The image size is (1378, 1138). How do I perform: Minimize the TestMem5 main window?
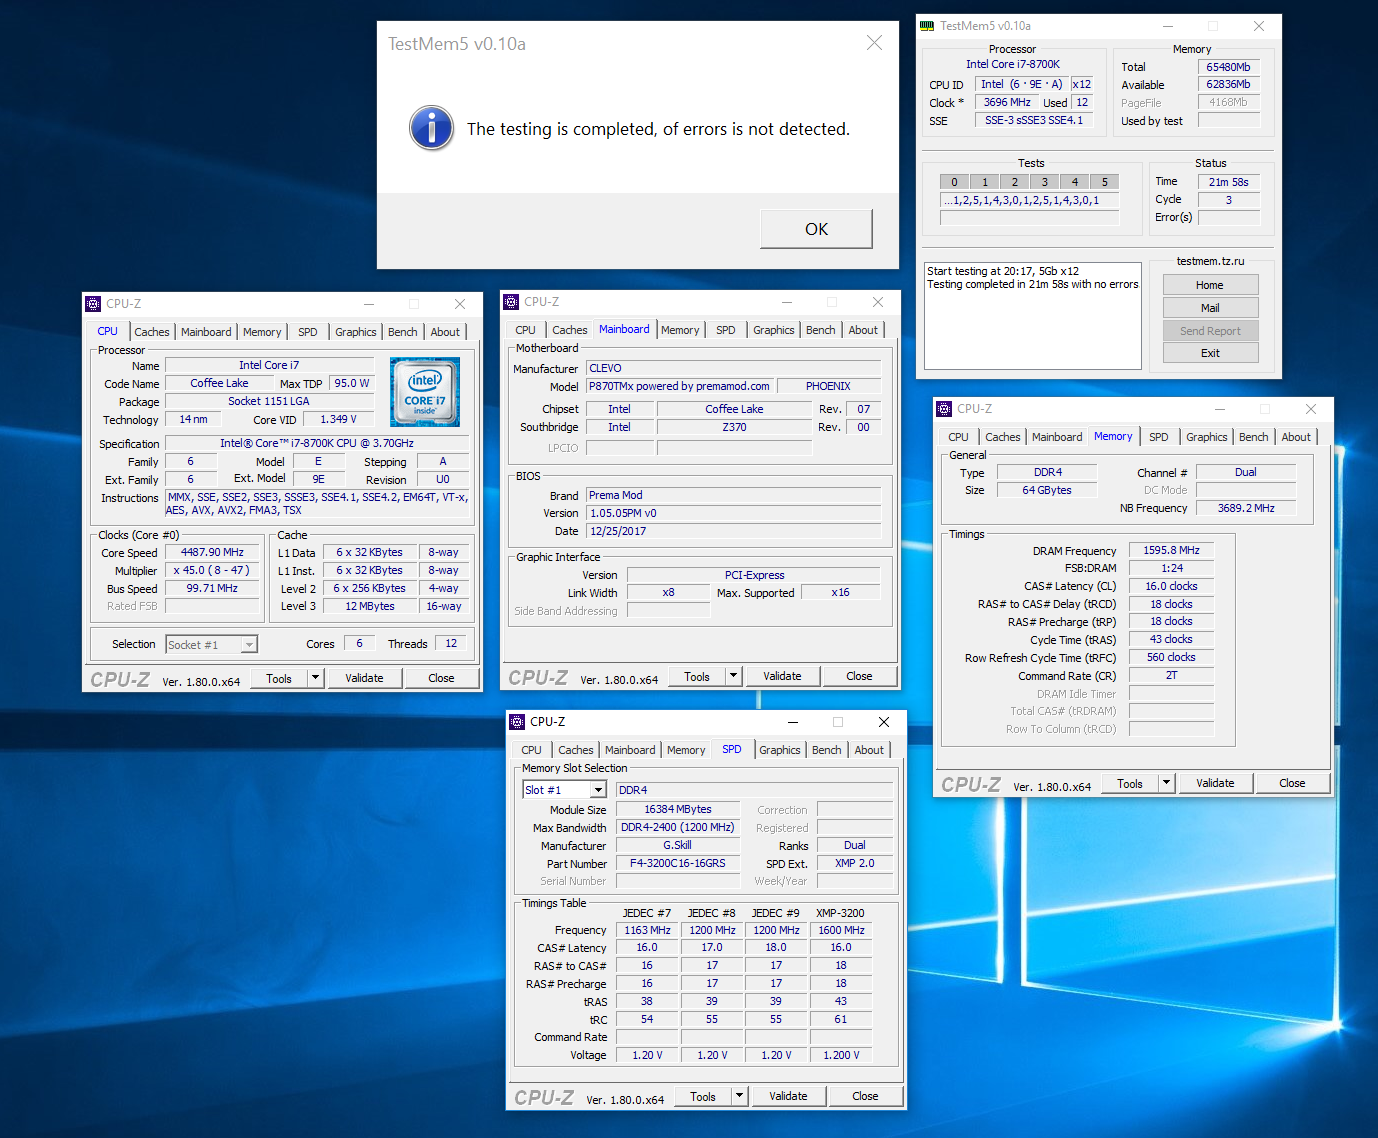pyautogui.click(x=1167, y=26)
